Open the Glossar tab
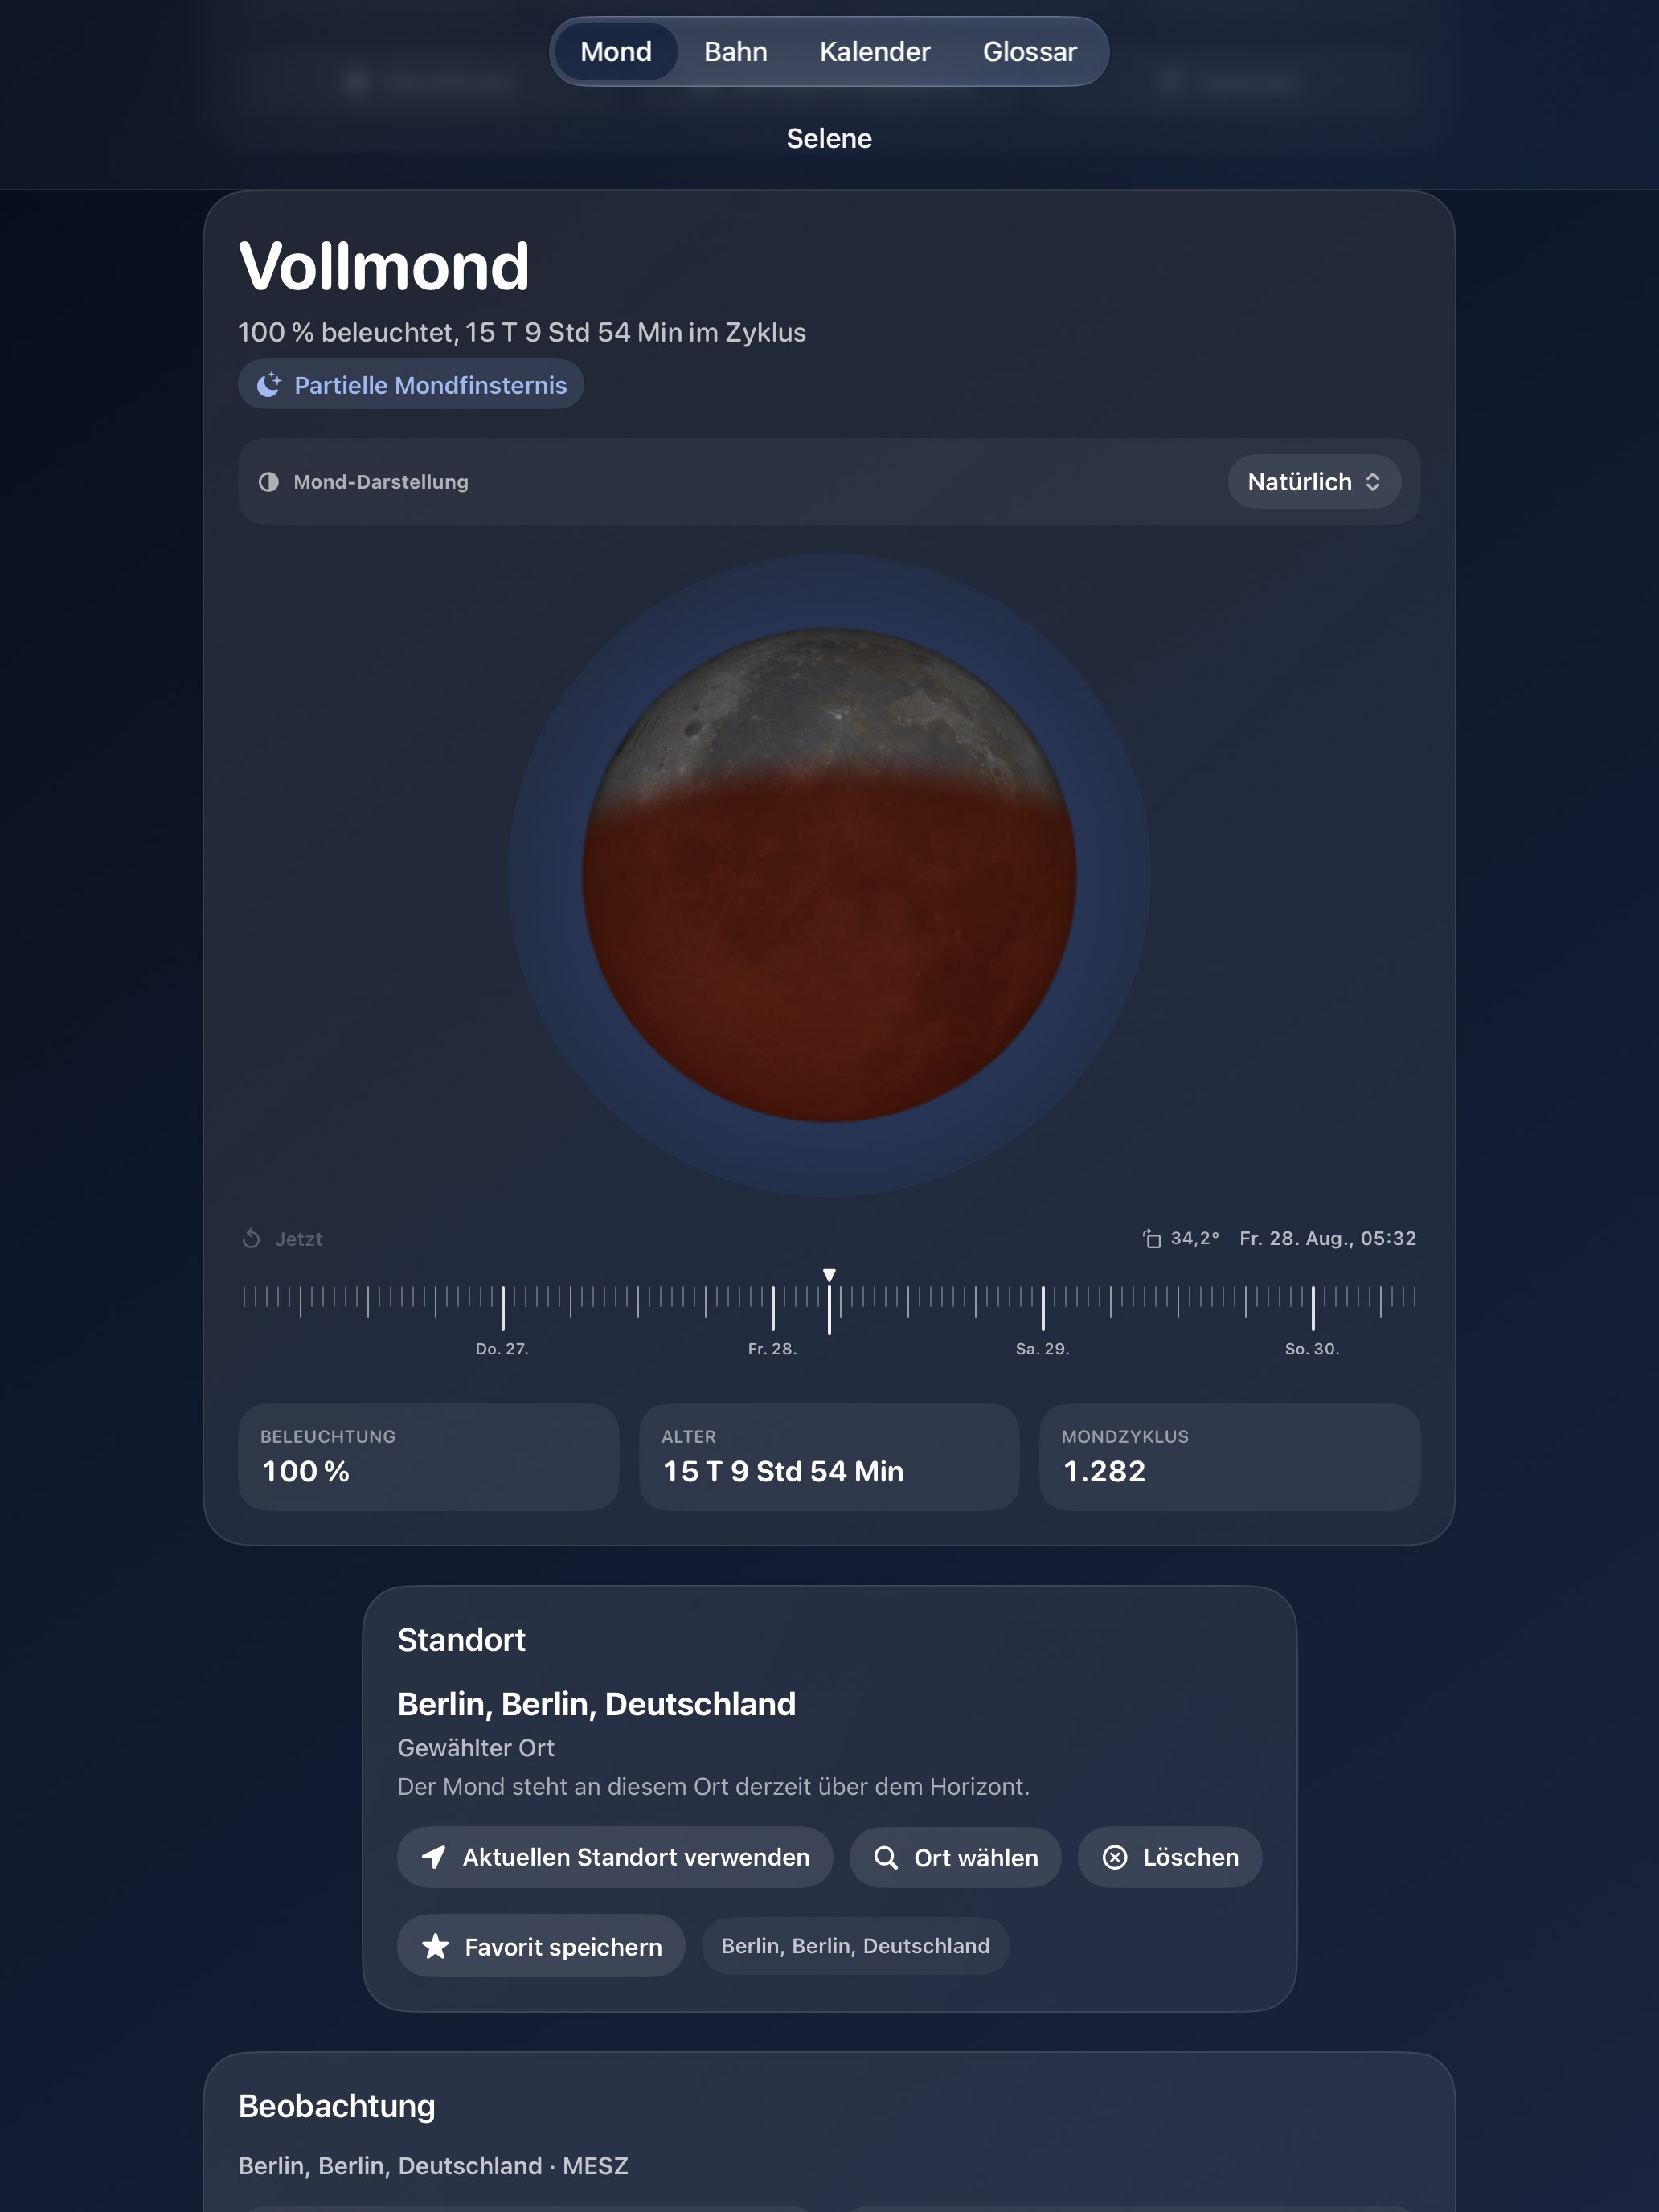Image resolution: width=1659 pixels, height=2212 pixels. click(x=1029, y=52)
